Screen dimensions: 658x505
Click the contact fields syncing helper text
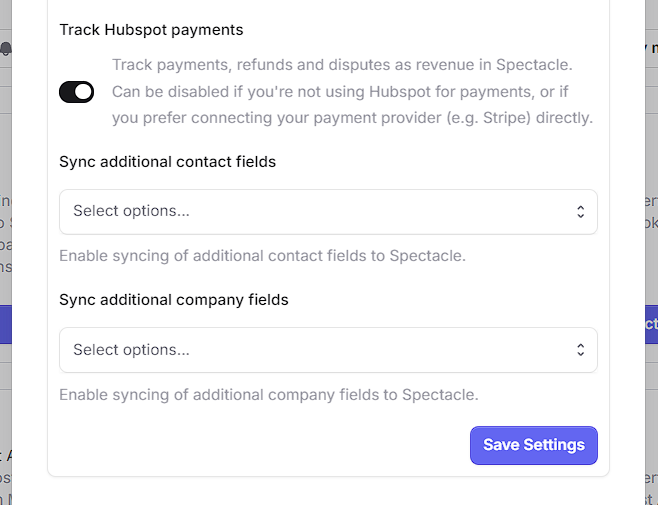(262, 256)
